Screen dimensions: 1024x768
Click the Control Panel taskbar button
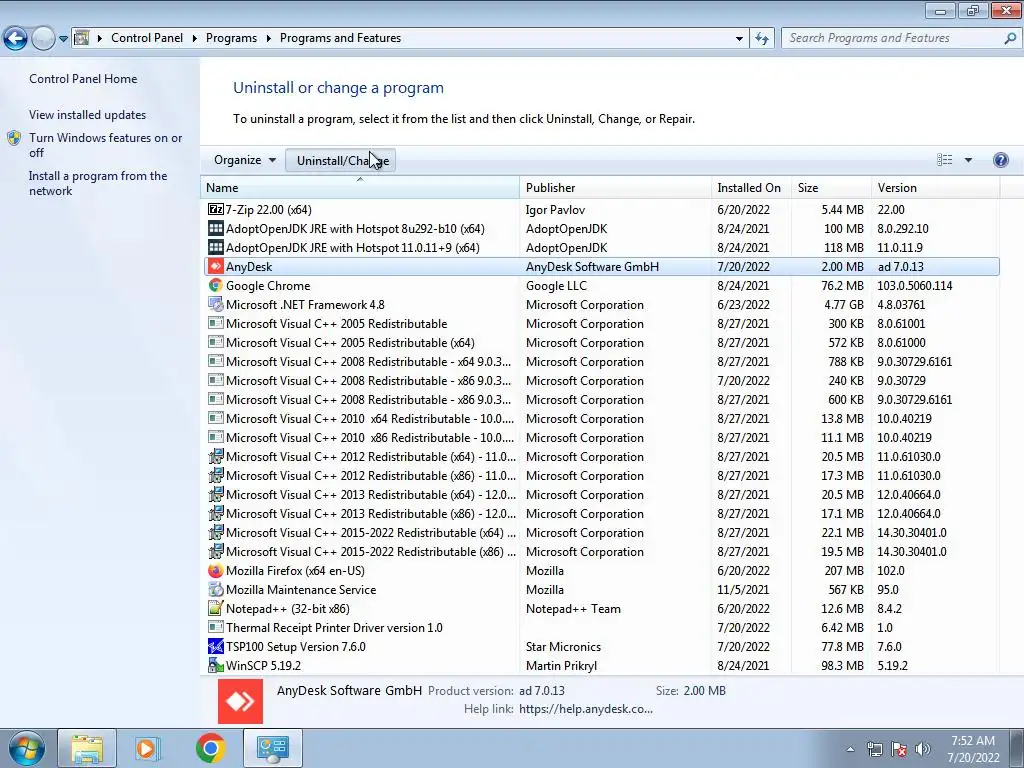[272, 748]
